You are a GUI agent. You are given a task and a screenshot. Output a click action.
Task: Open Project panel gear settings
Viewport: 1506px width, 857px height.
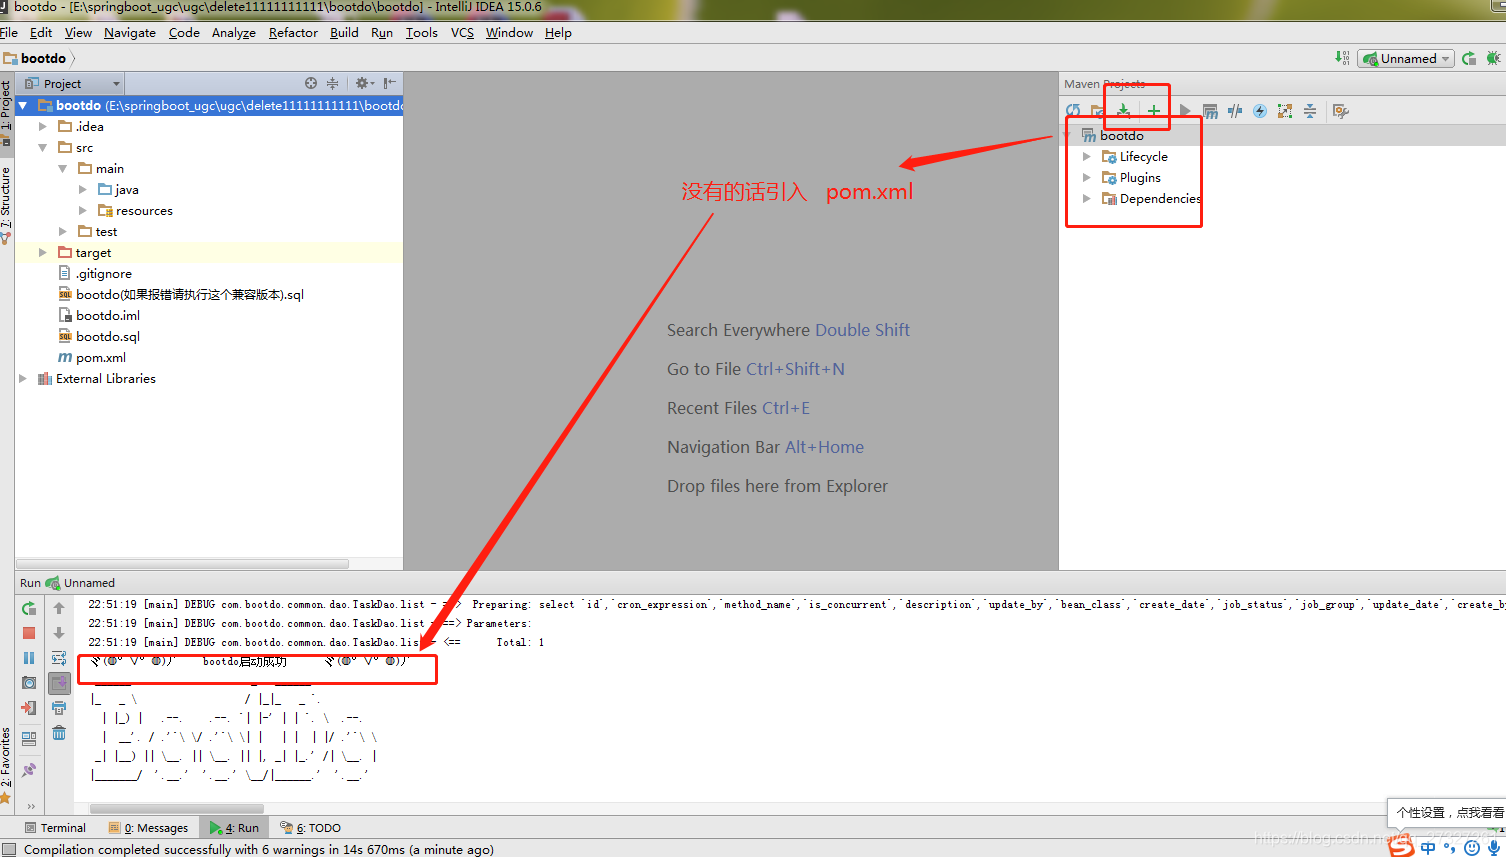pos(364,83)
